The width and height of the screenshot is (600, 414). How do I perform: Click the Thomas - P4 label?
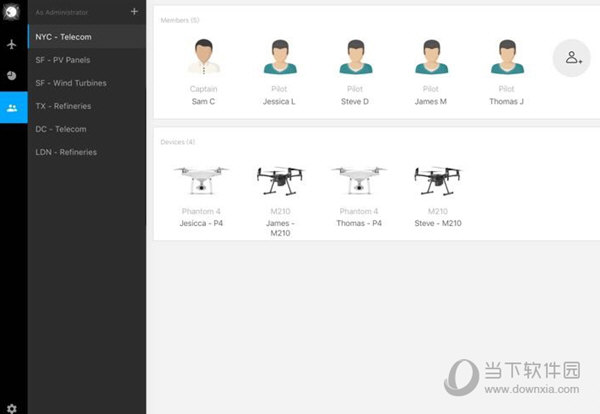click(359, 223)
